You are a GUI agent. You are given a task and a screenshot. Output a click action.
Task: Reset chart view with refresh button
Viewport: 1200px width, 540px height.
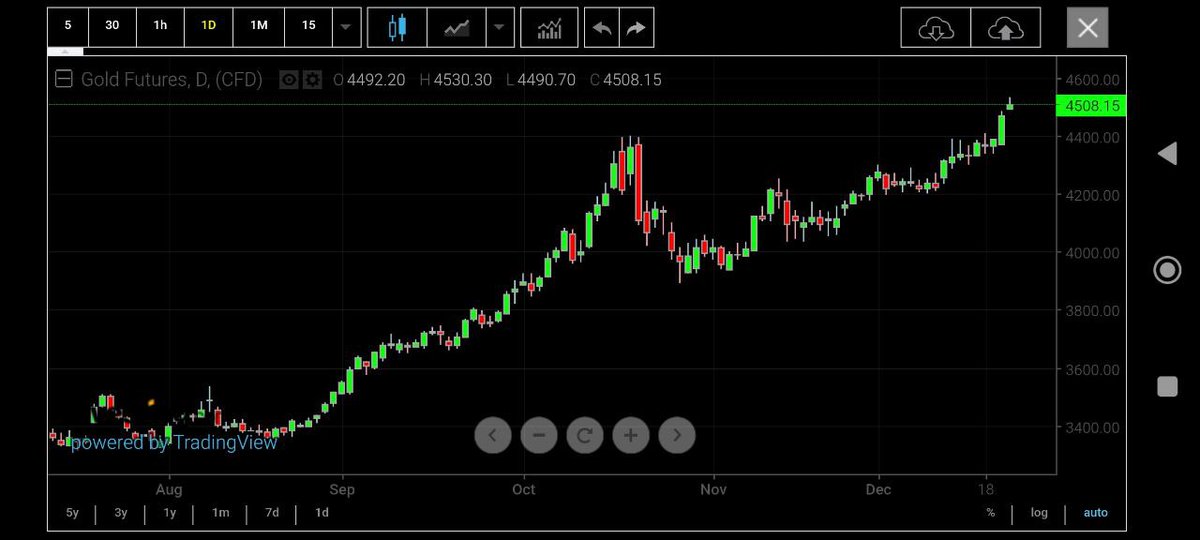(585, 434)
